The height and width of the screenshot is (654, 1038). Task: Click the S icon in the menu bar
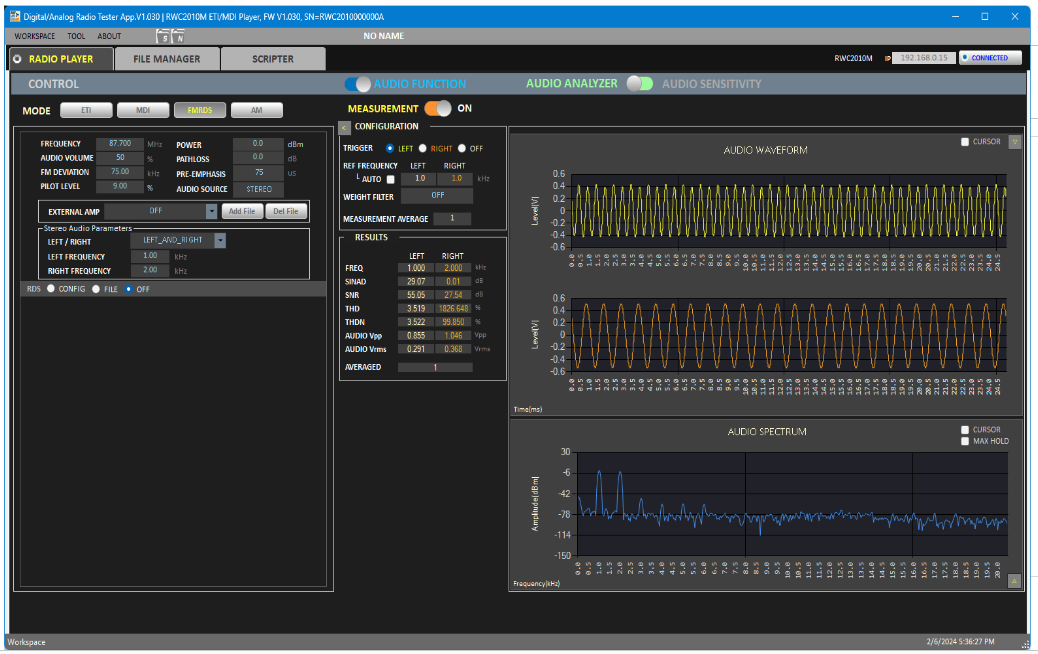pyautogui.click(x=165, y=37)
